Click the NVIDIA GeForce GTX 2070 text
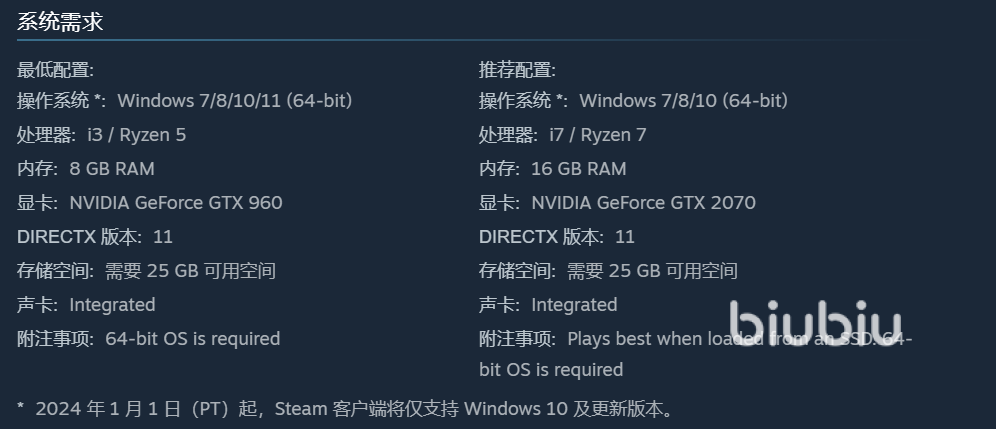Viewport: 996px width, 429px height. tap(643, 203)
